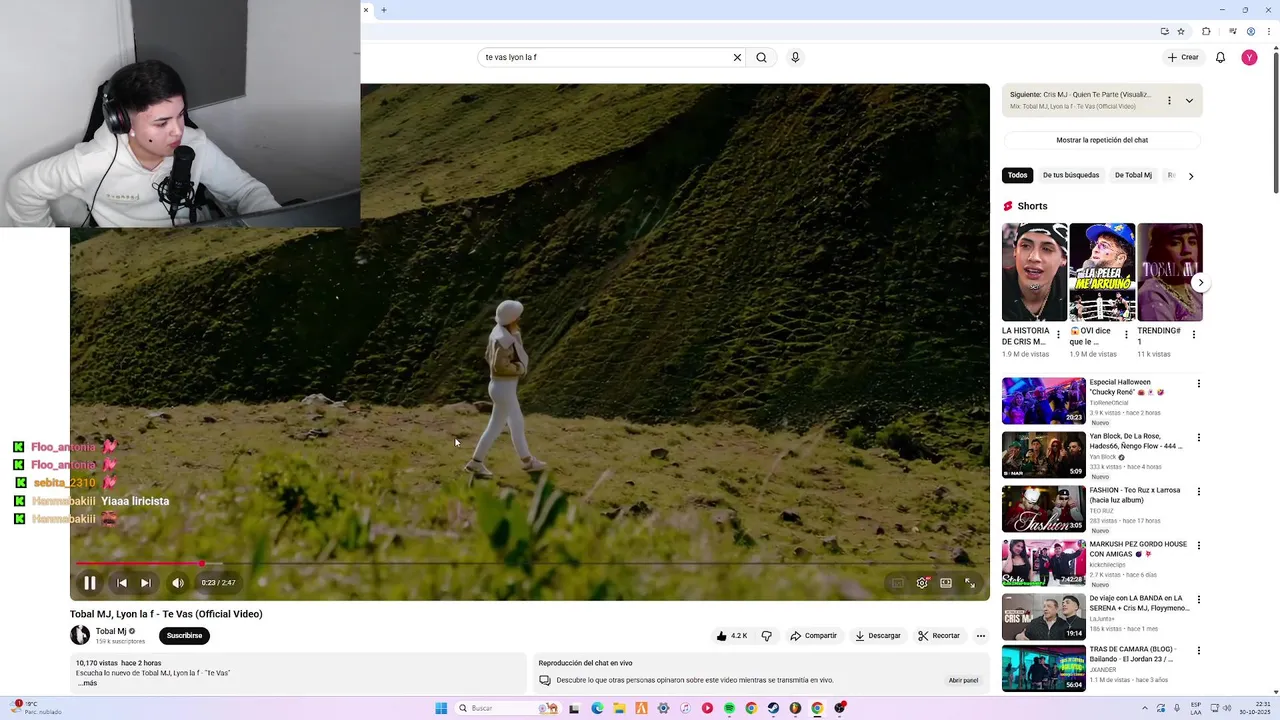This screenshot has height=720, width=1280.
Task: Open the account avatar menu
Action: (x=1249, y=57)
